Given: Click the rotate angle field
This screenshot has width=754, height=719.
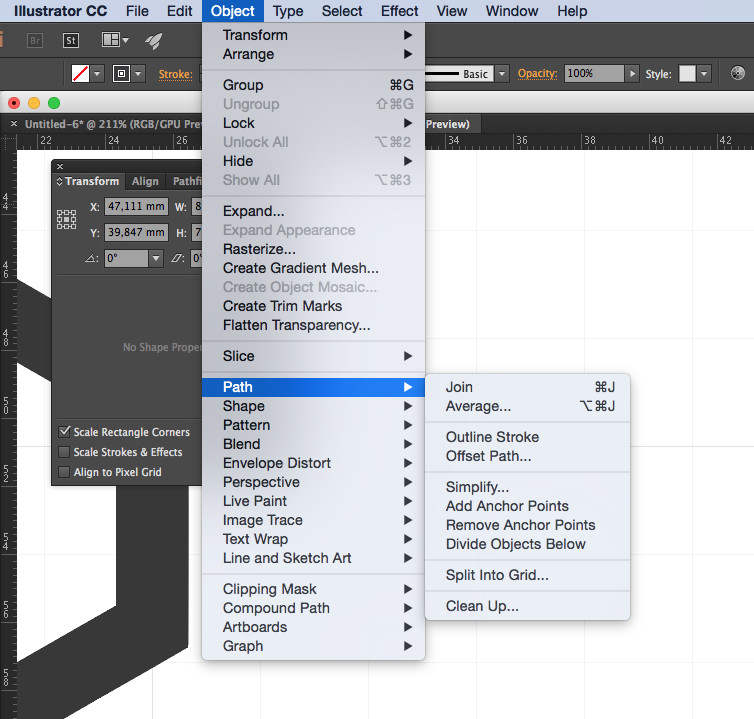Looking at the screenshot, I should [126, 258].
